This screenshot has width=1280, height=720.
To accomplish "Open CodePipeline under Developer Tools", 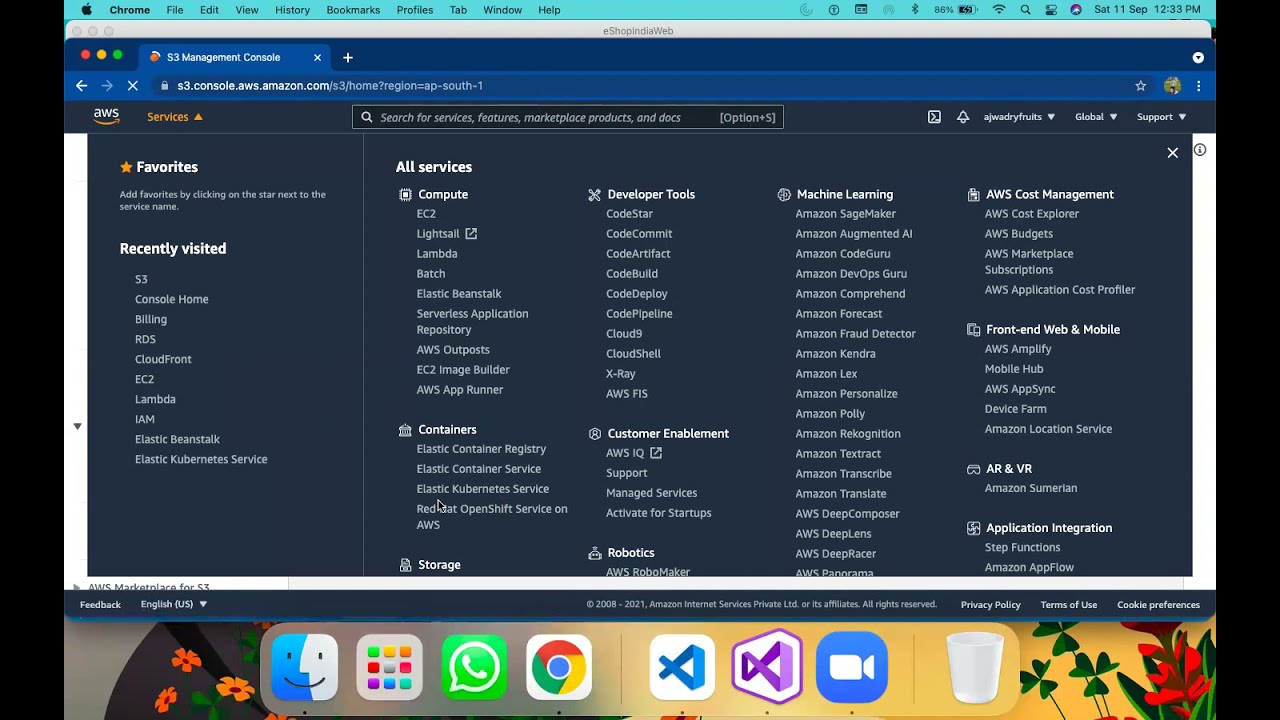I will coord(639,314).
